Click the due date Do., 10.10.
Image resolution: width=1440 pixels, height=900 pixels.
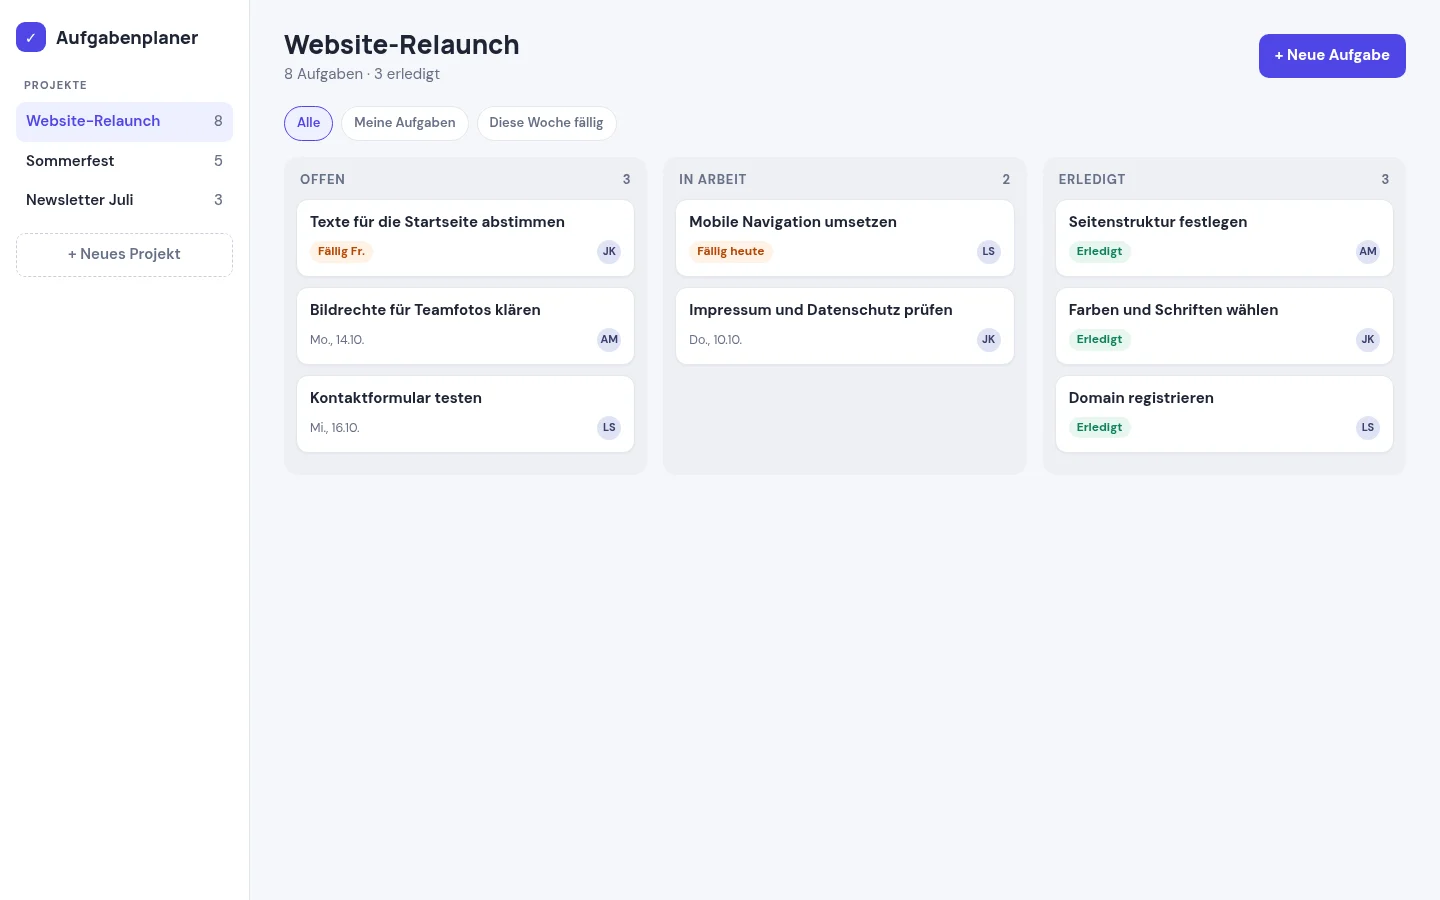pos(716,340)
